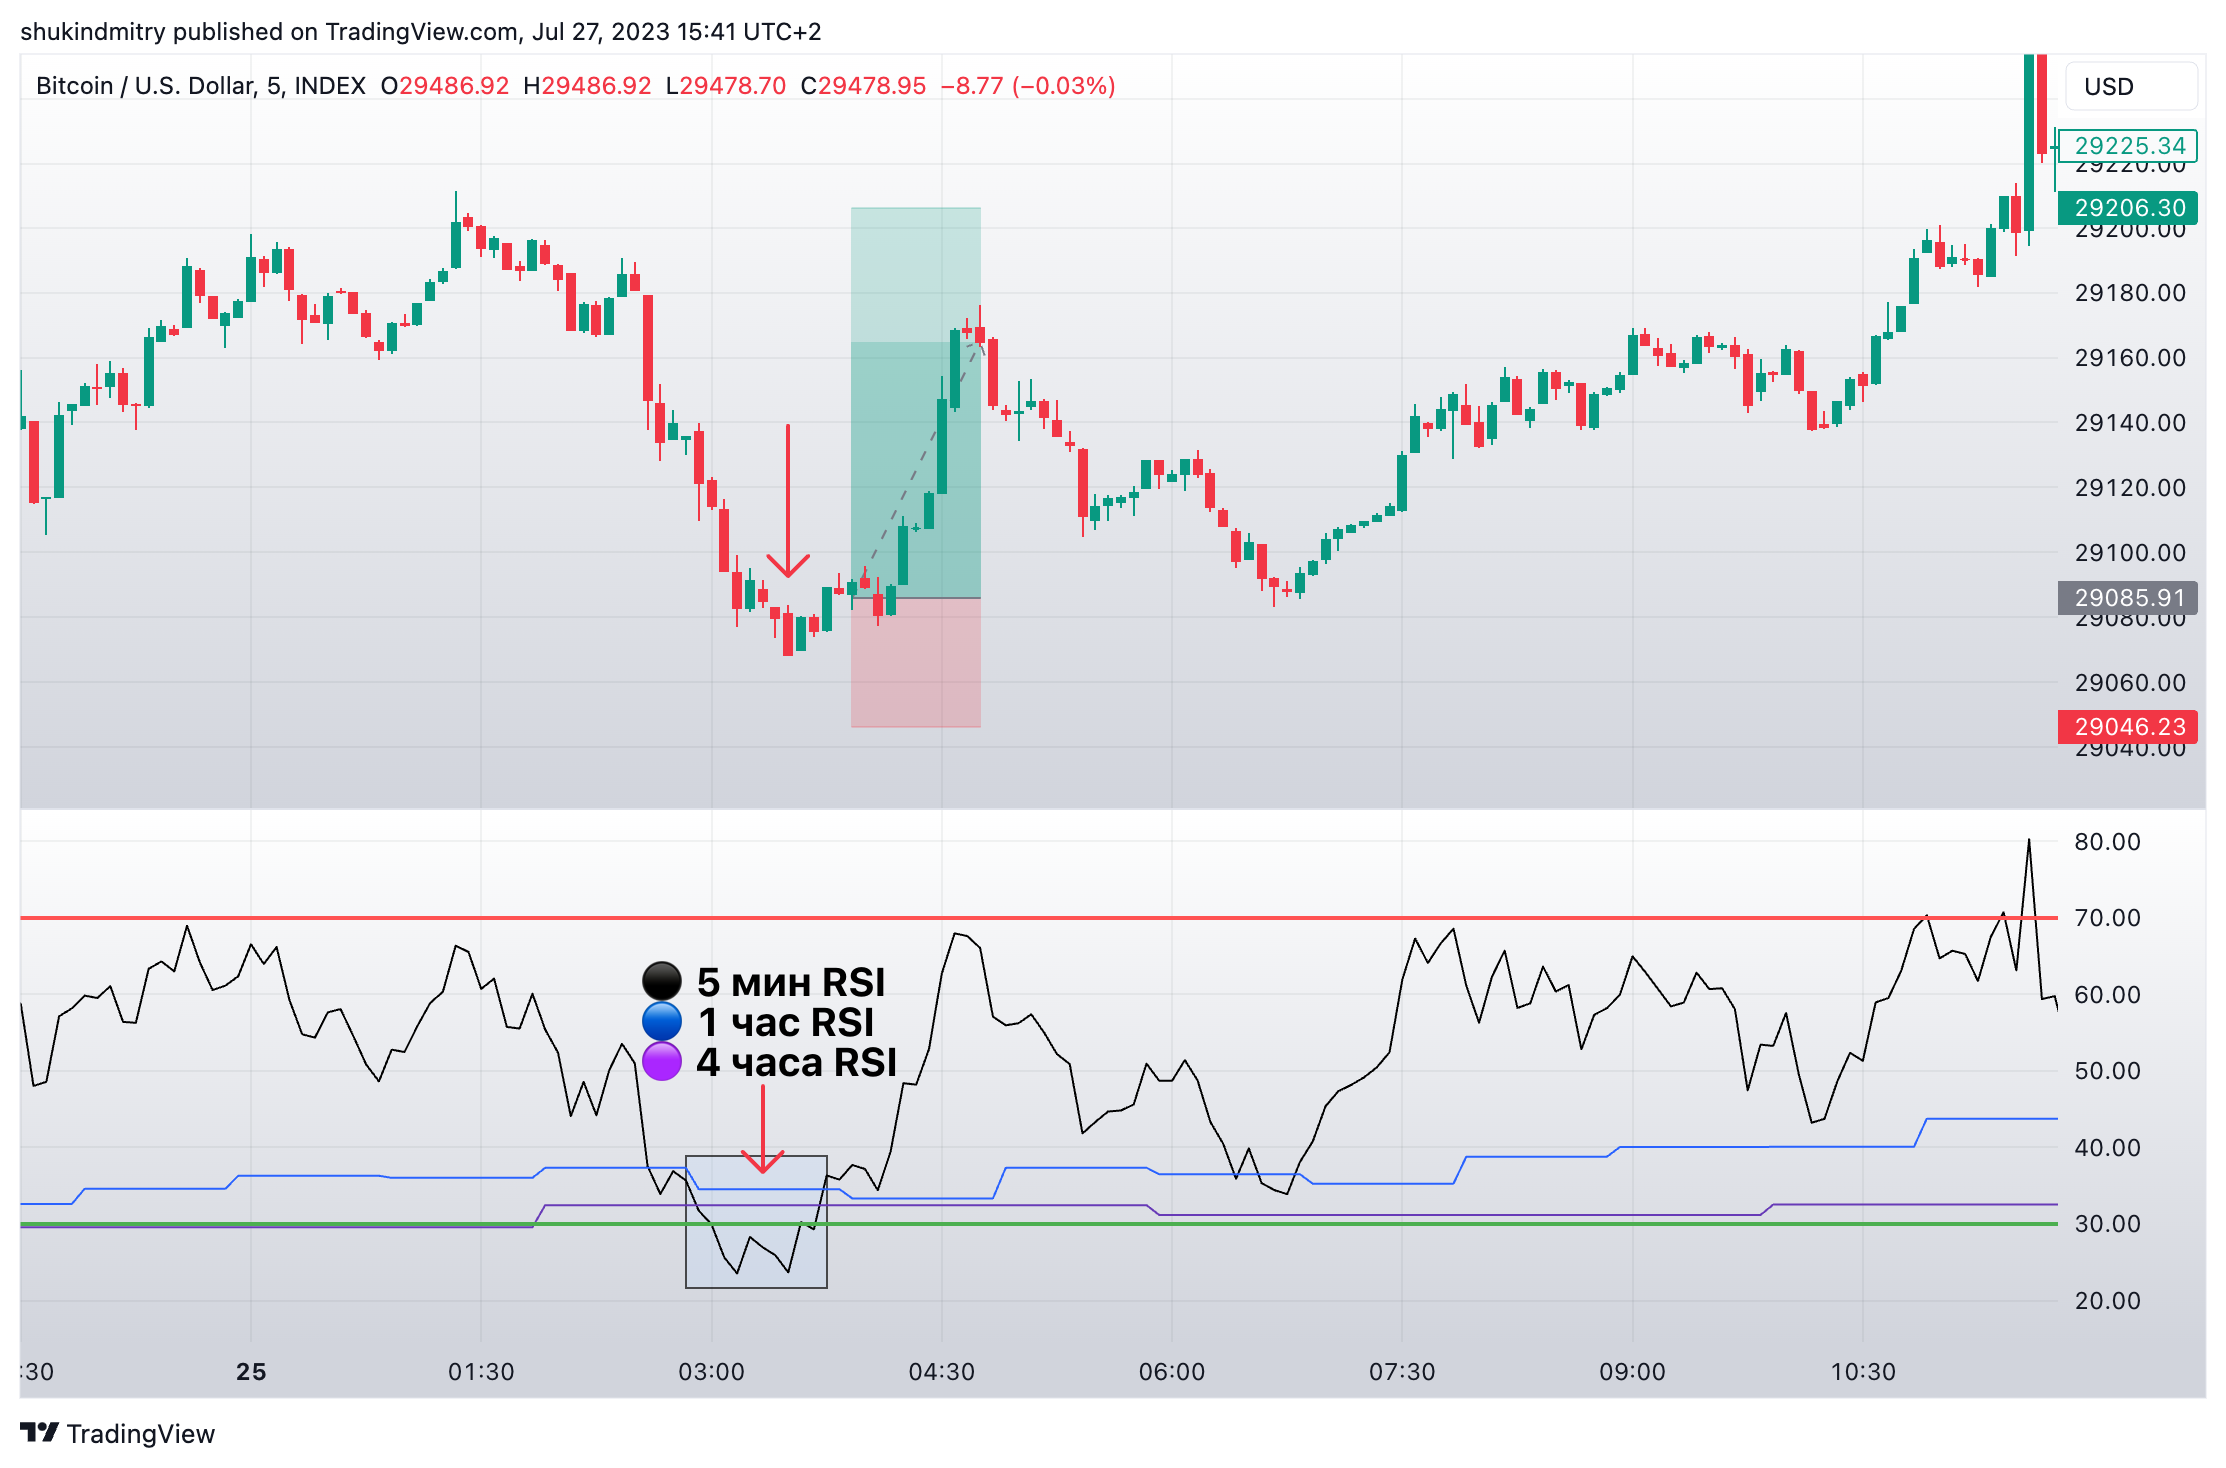Click the bold 25 date axis label

[x=251, y=1371]
